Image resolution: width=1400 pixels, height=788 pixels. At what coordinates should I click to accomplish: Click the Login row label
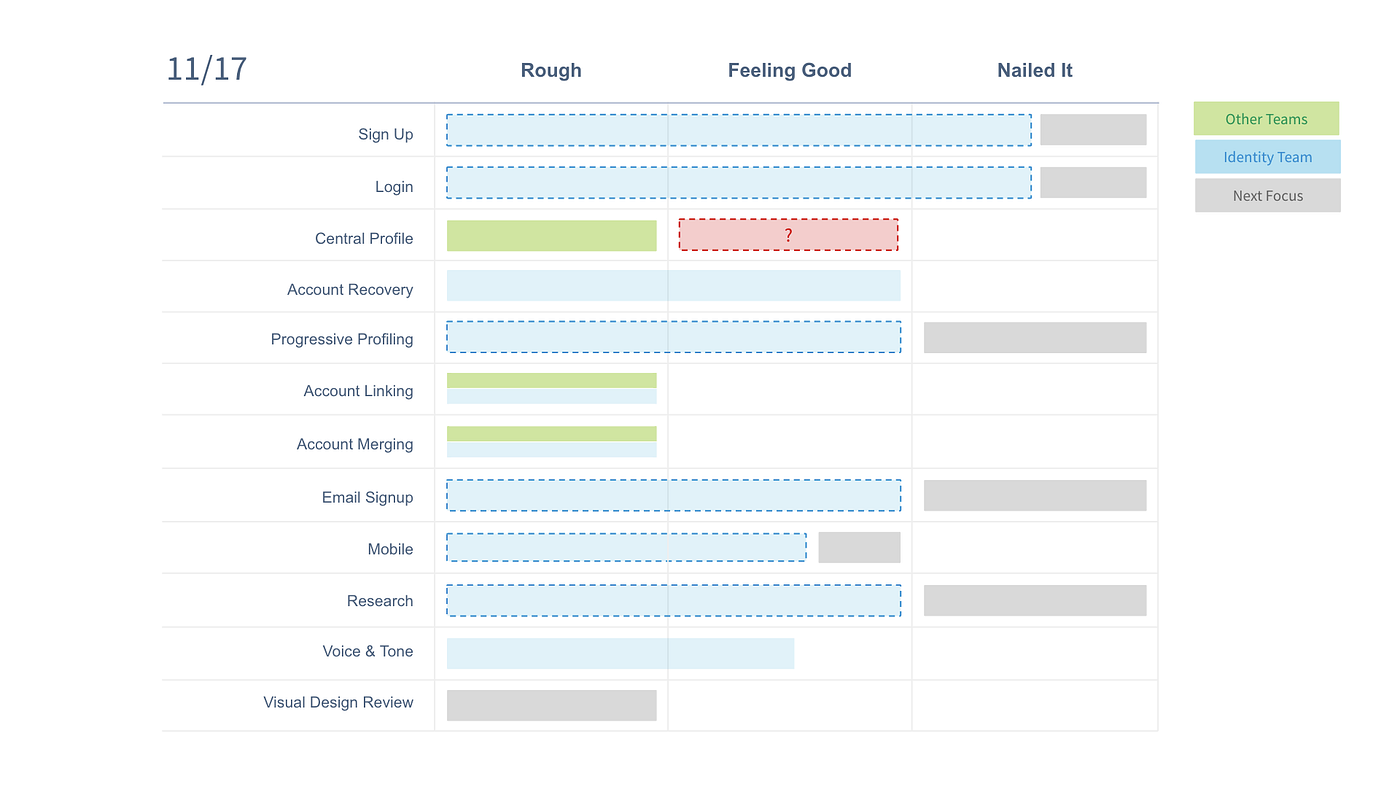393,186
